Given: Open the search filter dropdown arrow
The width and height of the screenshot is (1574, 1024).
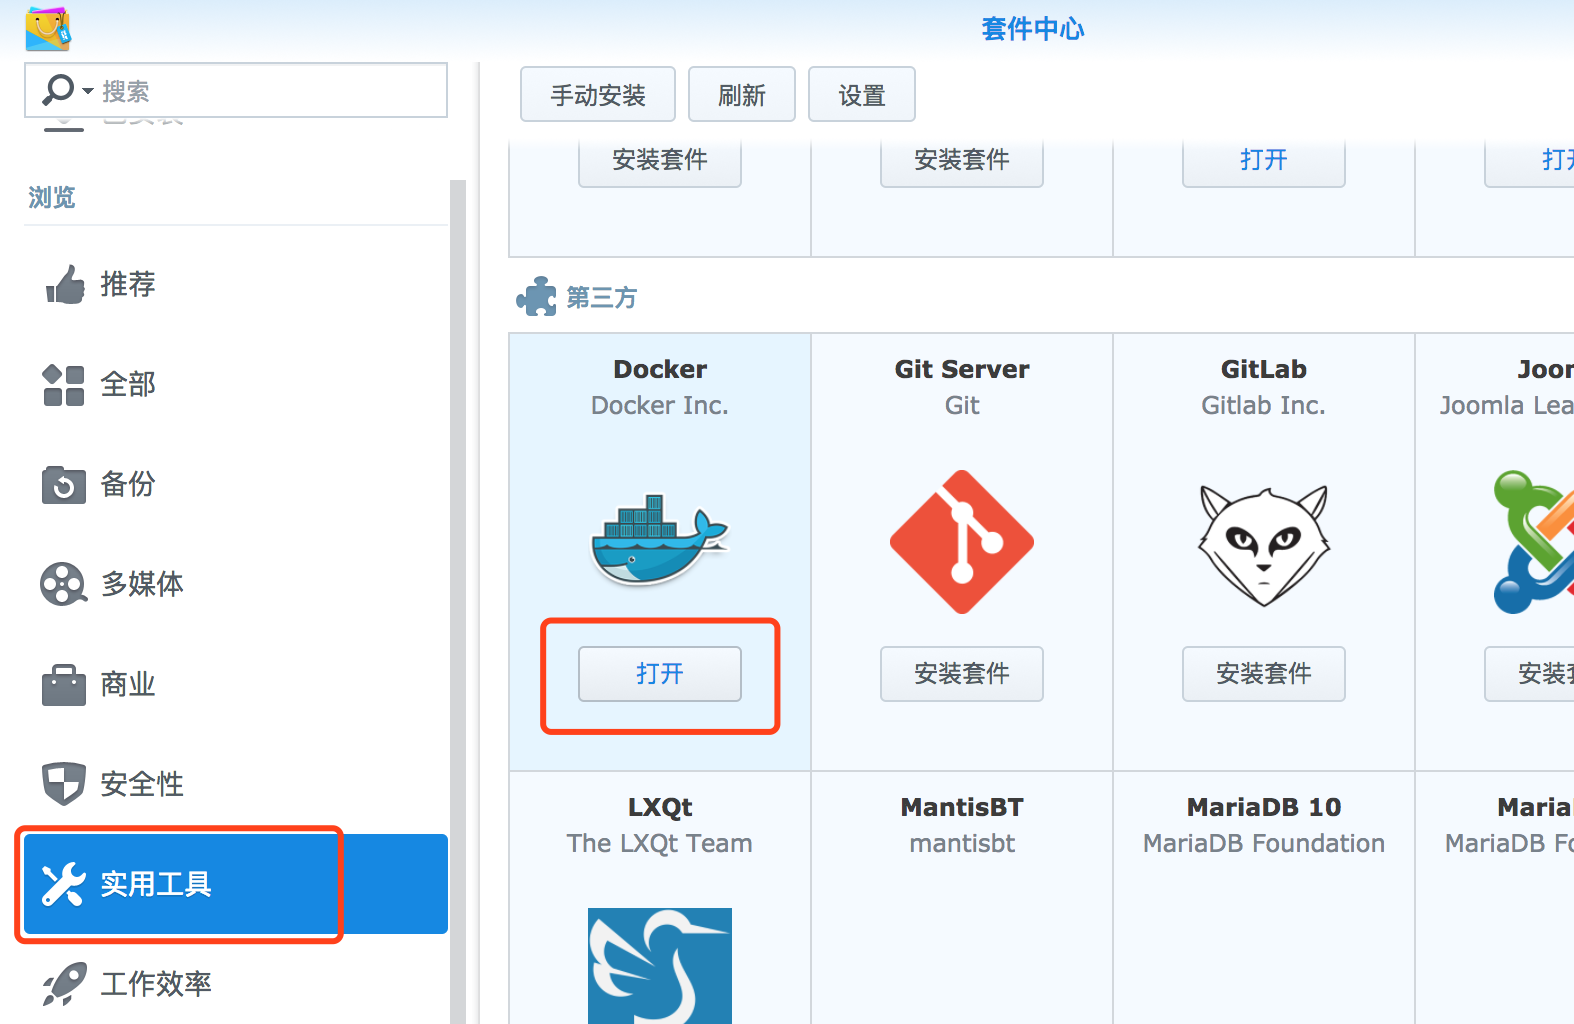Looking at the screenshot, I should (88, 92).
